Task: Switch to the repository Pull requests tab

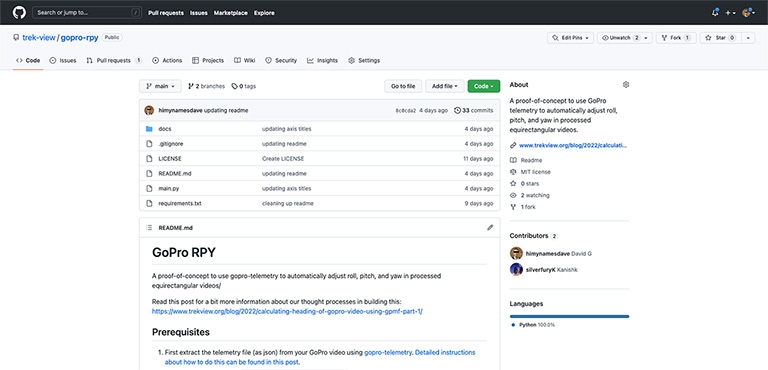Action: click(x=114, y=61)
